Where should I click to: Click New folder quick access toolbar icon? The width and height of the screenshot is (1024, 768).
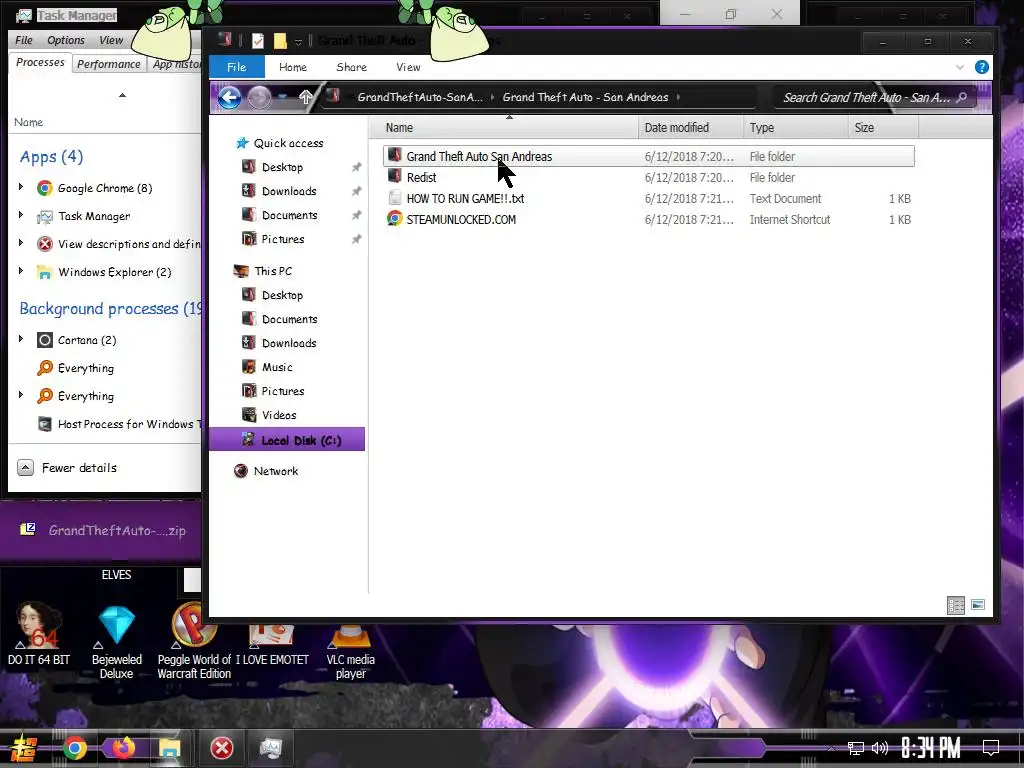pos(280,41)
